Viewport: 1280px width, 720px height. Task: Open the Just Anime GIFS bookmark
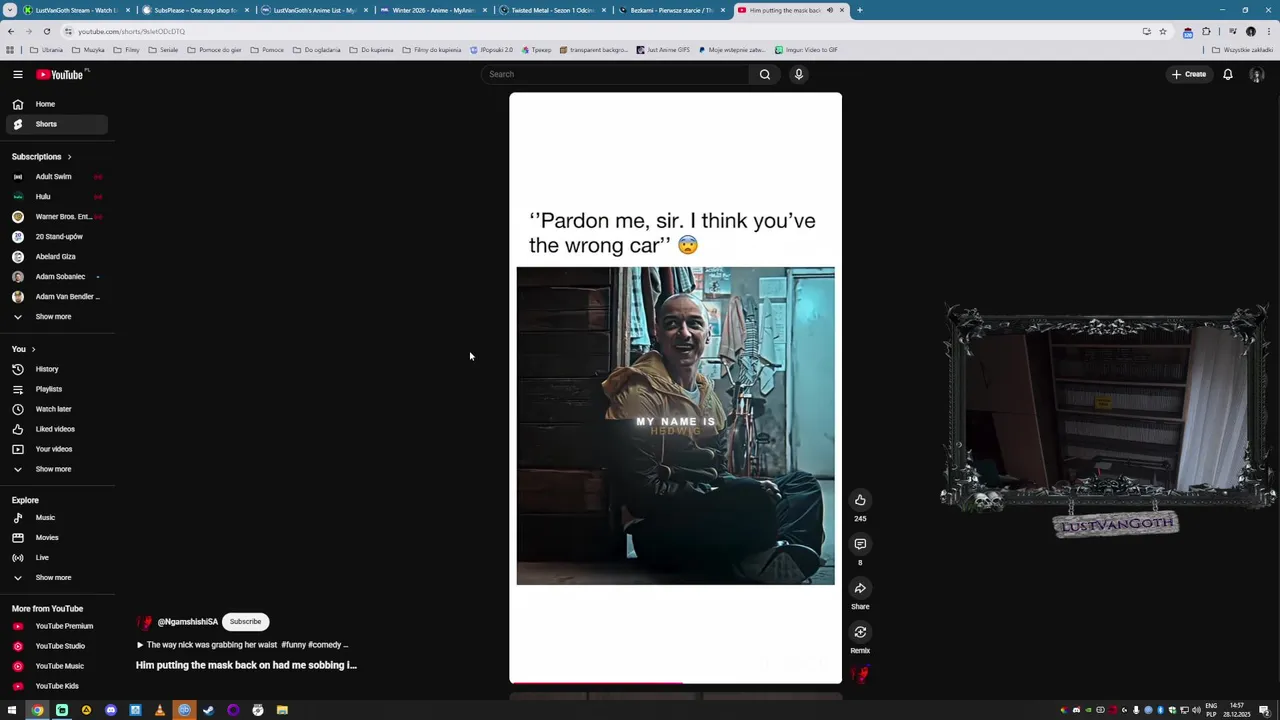coord(663,50)
